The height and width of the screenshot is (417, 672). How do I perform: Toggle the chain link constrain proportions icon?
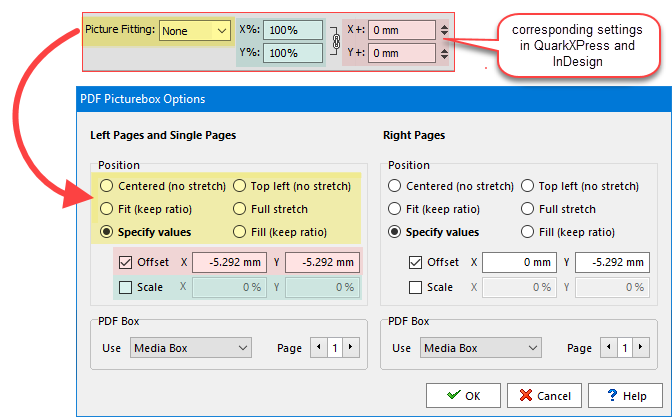click(336, 42)
